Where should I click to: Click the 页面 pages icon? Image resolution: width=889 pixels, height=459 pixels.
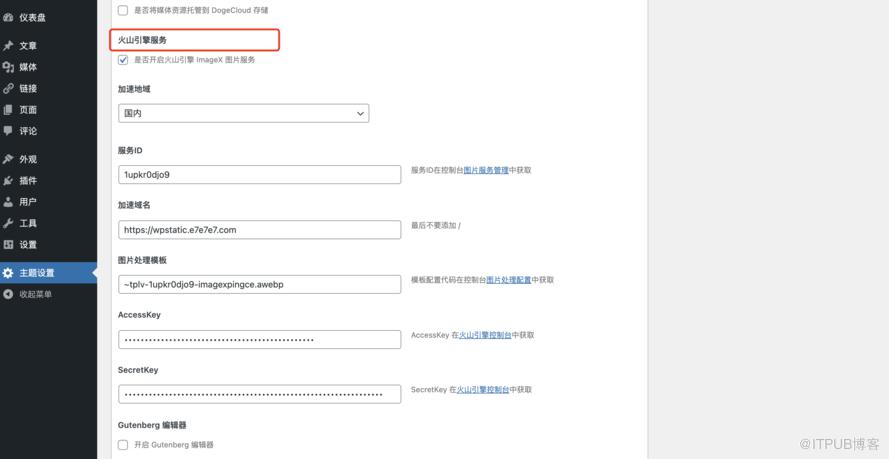coord(8,110)
